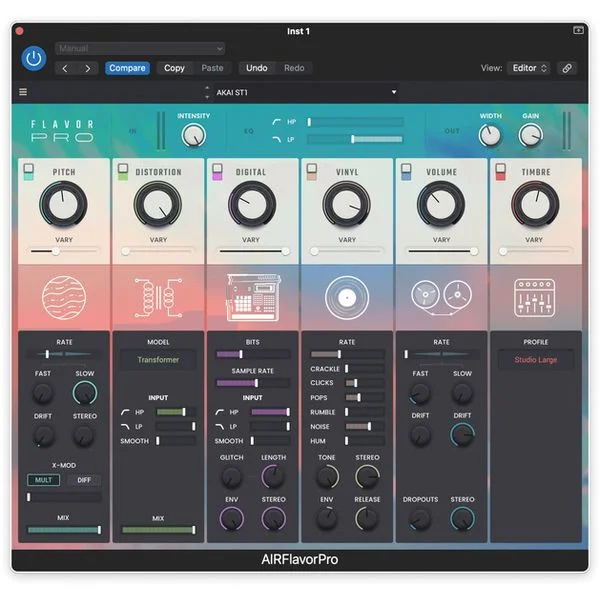Viewport: 600px width, 600px height.
Task: Click the Vinyl Crackle slider
Action: pos(365,368)
